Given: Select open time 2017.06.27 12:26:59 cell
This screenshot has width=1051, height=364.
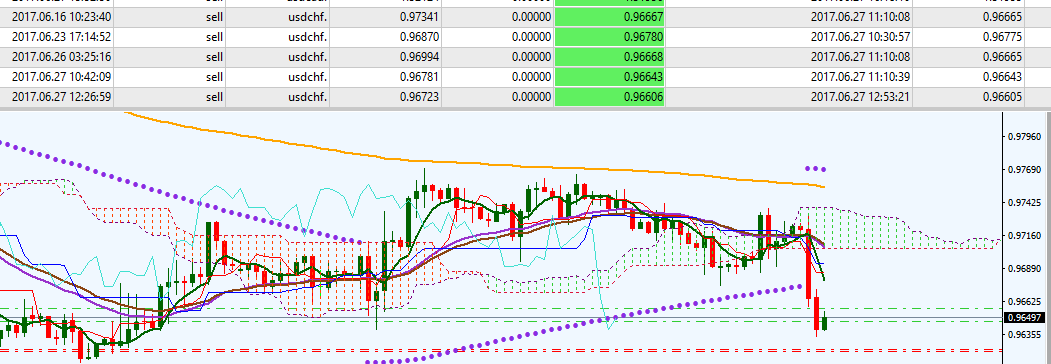Looking at the screenshot, I should click(62, 98).
